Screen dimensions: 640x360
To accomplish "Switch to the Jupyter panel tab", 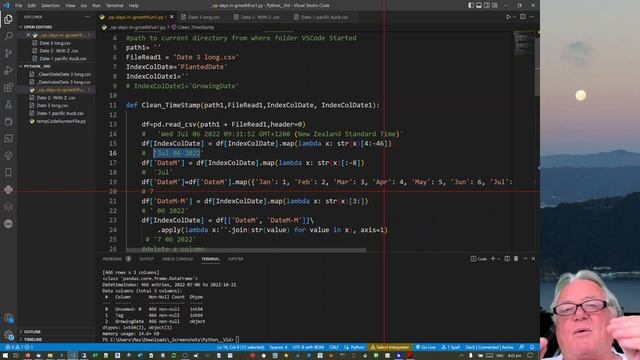I will click(x=236, y=259).
